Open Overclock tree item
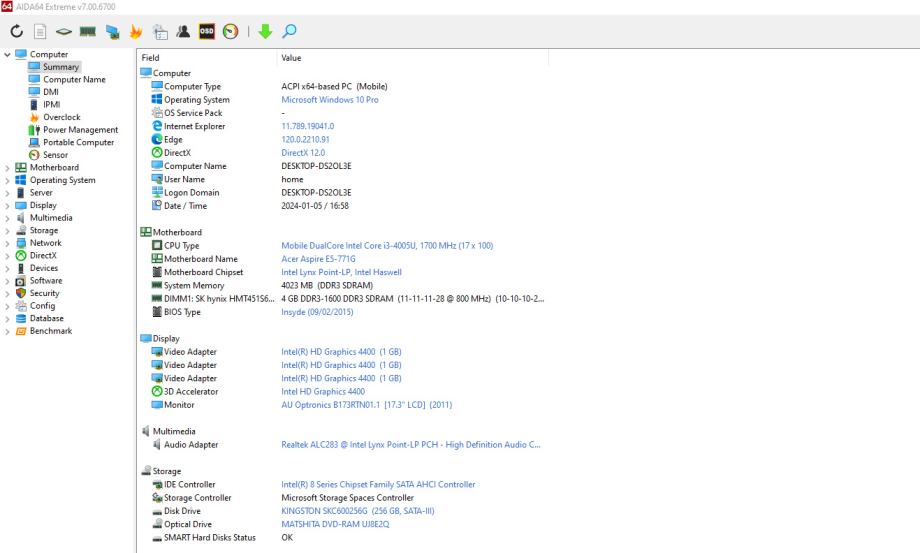 [62, 117]
